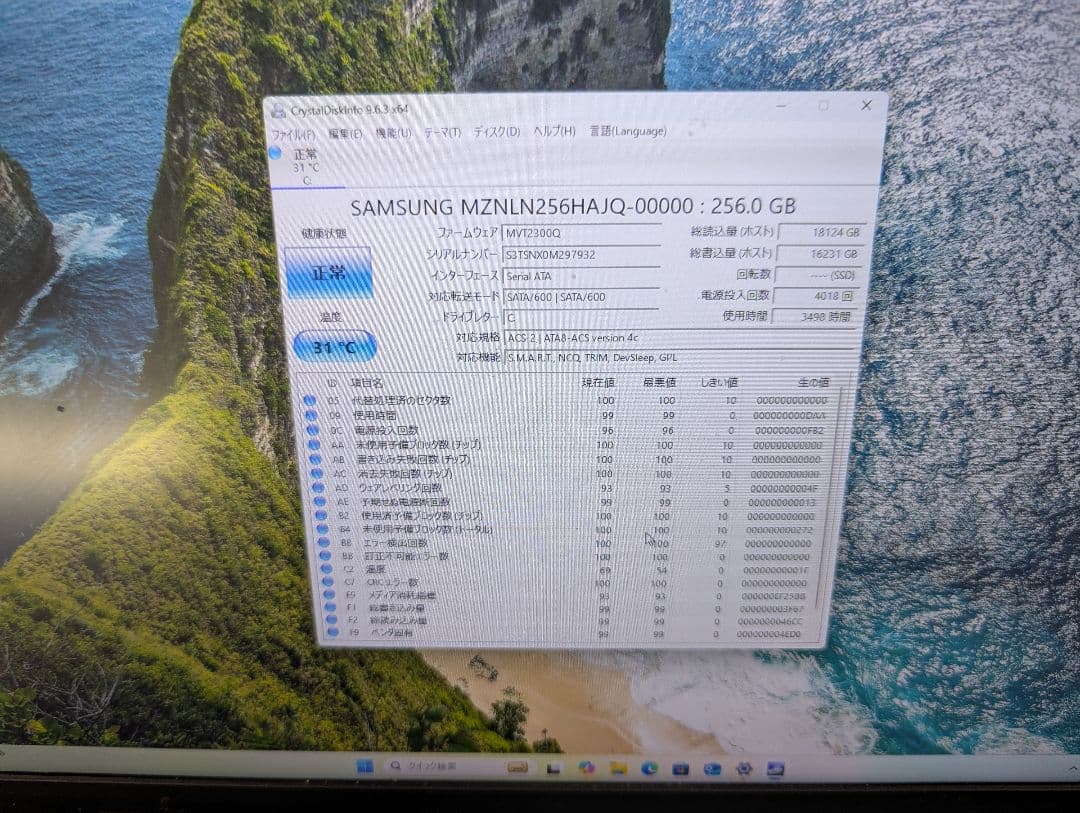Click the blue status dot beside 代替処理済のセクタ数
This screenshot has height=813, width=1080.
click(x=310, y=400)
